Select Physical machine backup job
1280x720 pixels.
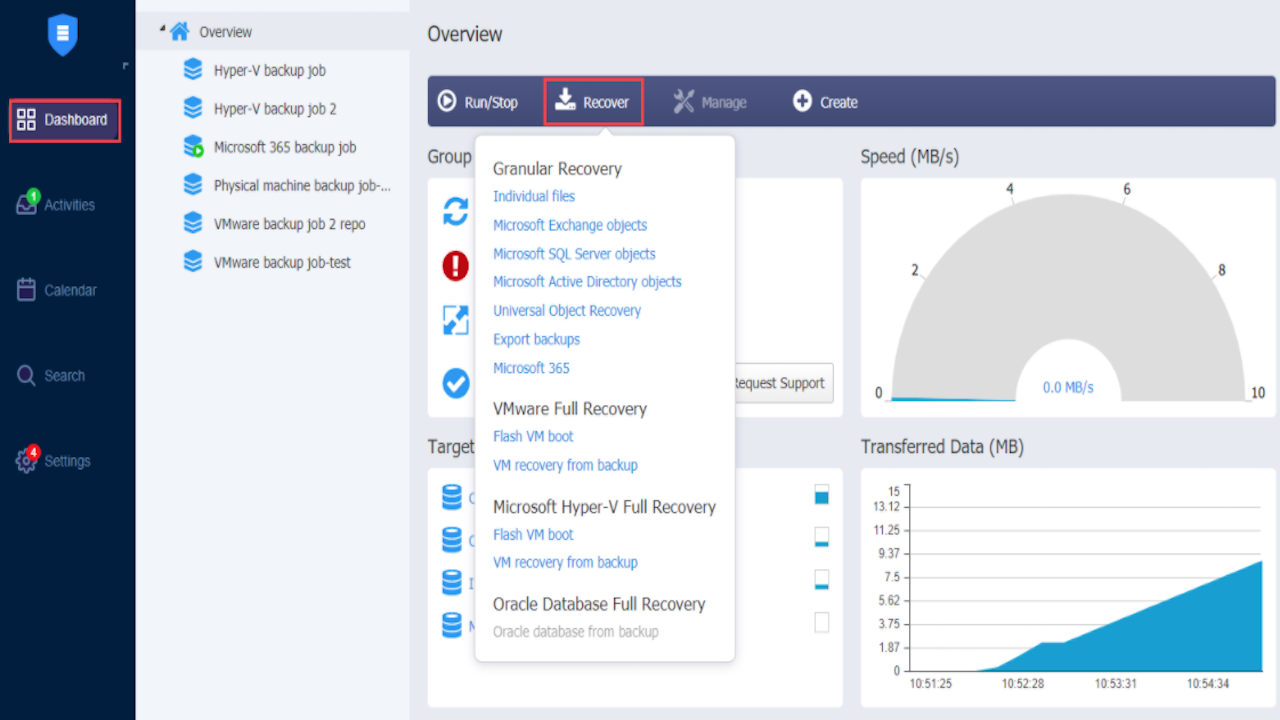click(301, 186)
